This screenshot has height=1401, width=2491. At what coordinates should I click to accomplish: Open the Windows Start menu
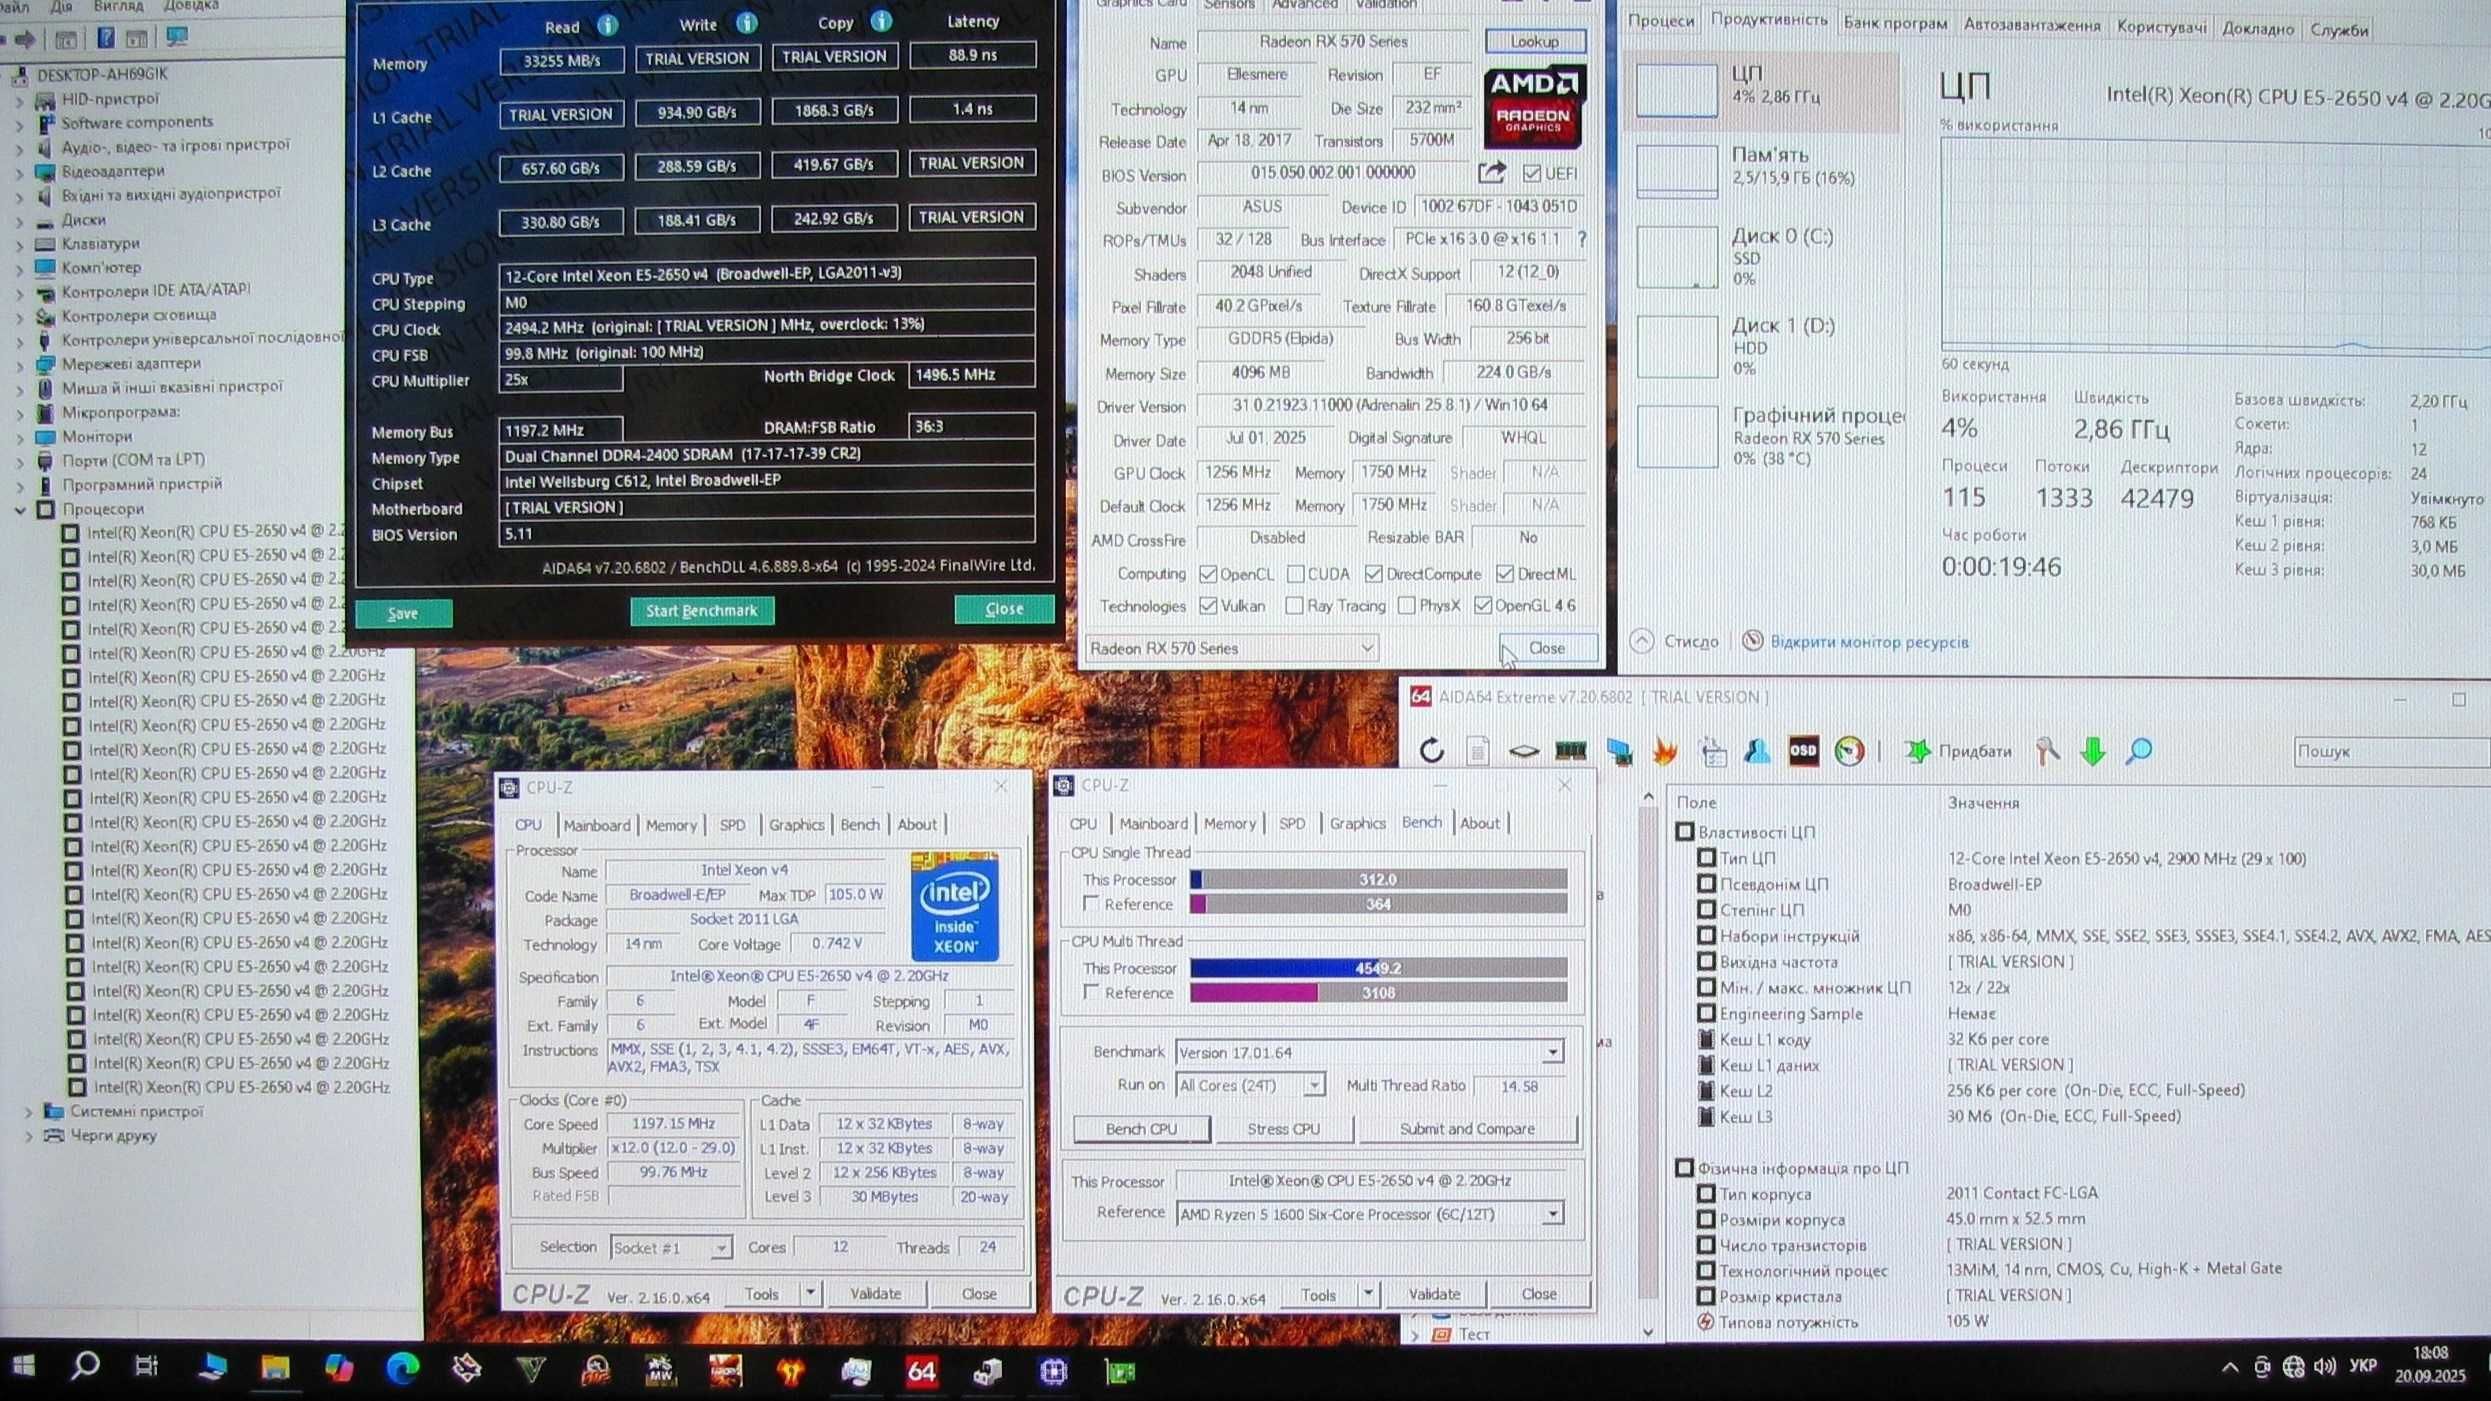[24, 1366]
